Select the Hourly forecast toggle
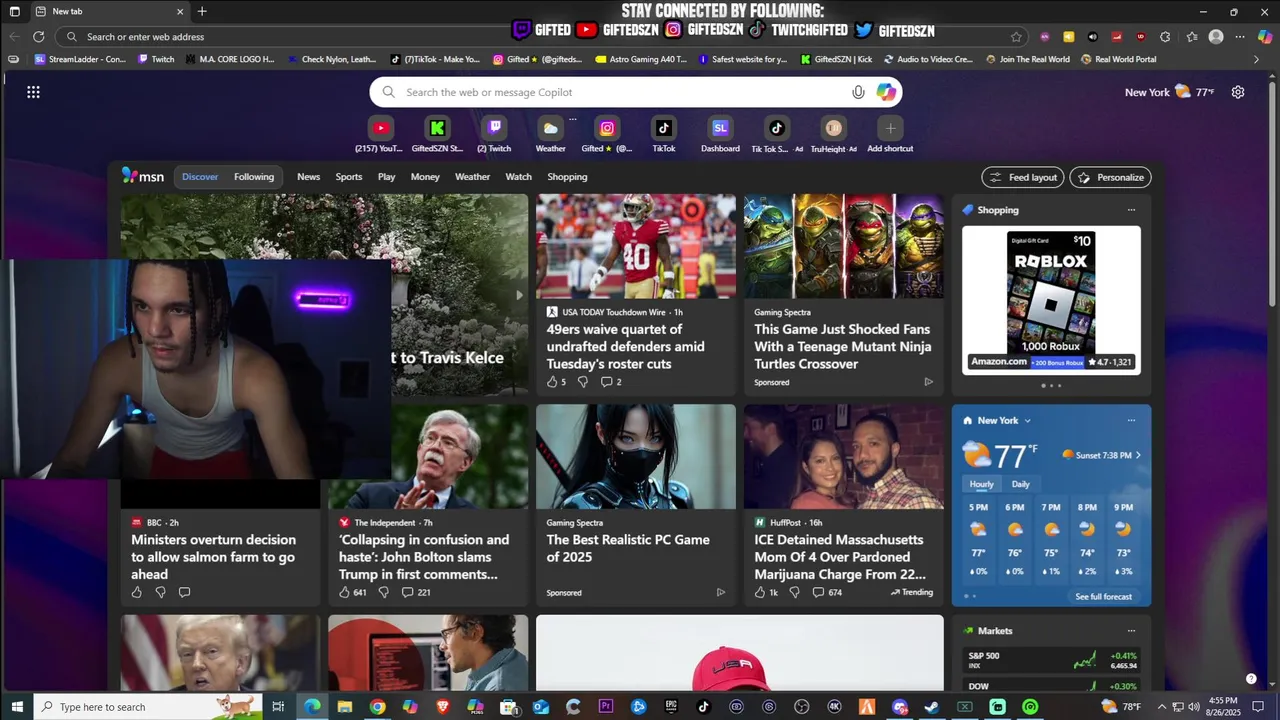This screenshot has height=720, width=1280. pyautogui.click(x=982, y=484)
